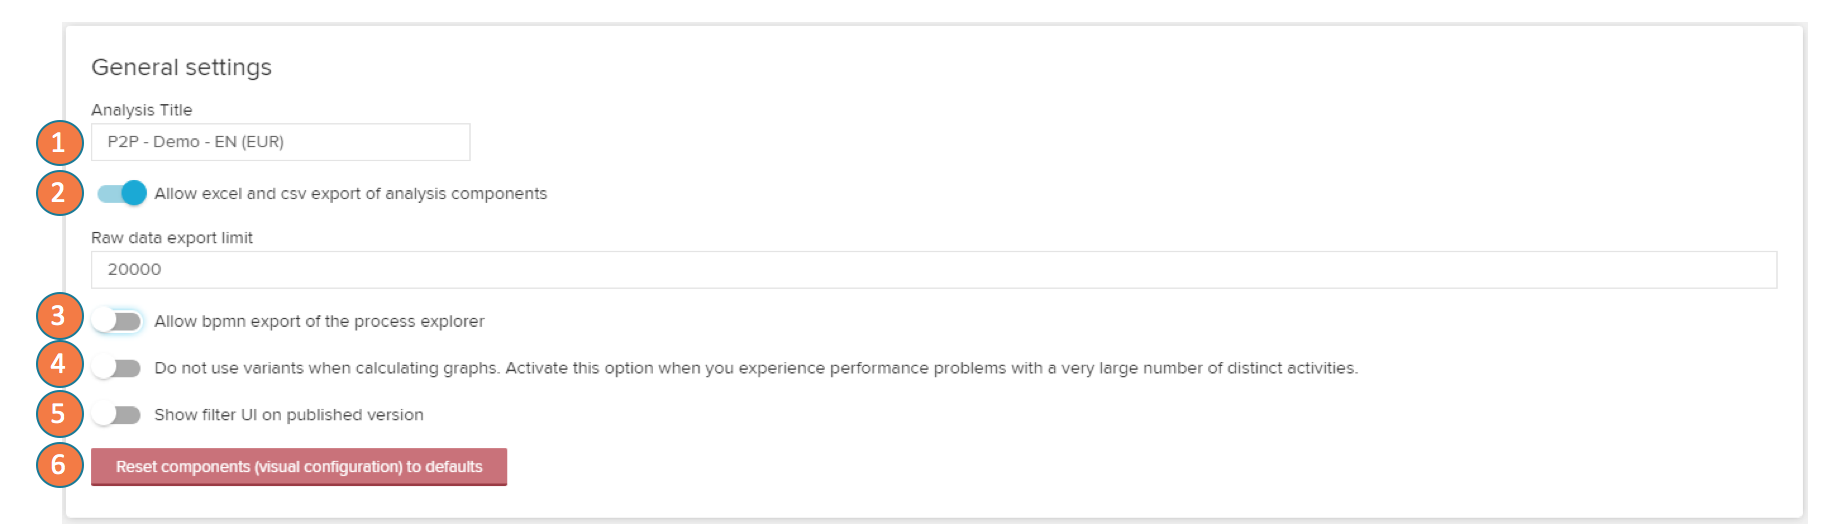
Task: Turn on the do-not-use-variants toggle switch
Action: pos(117,368)
